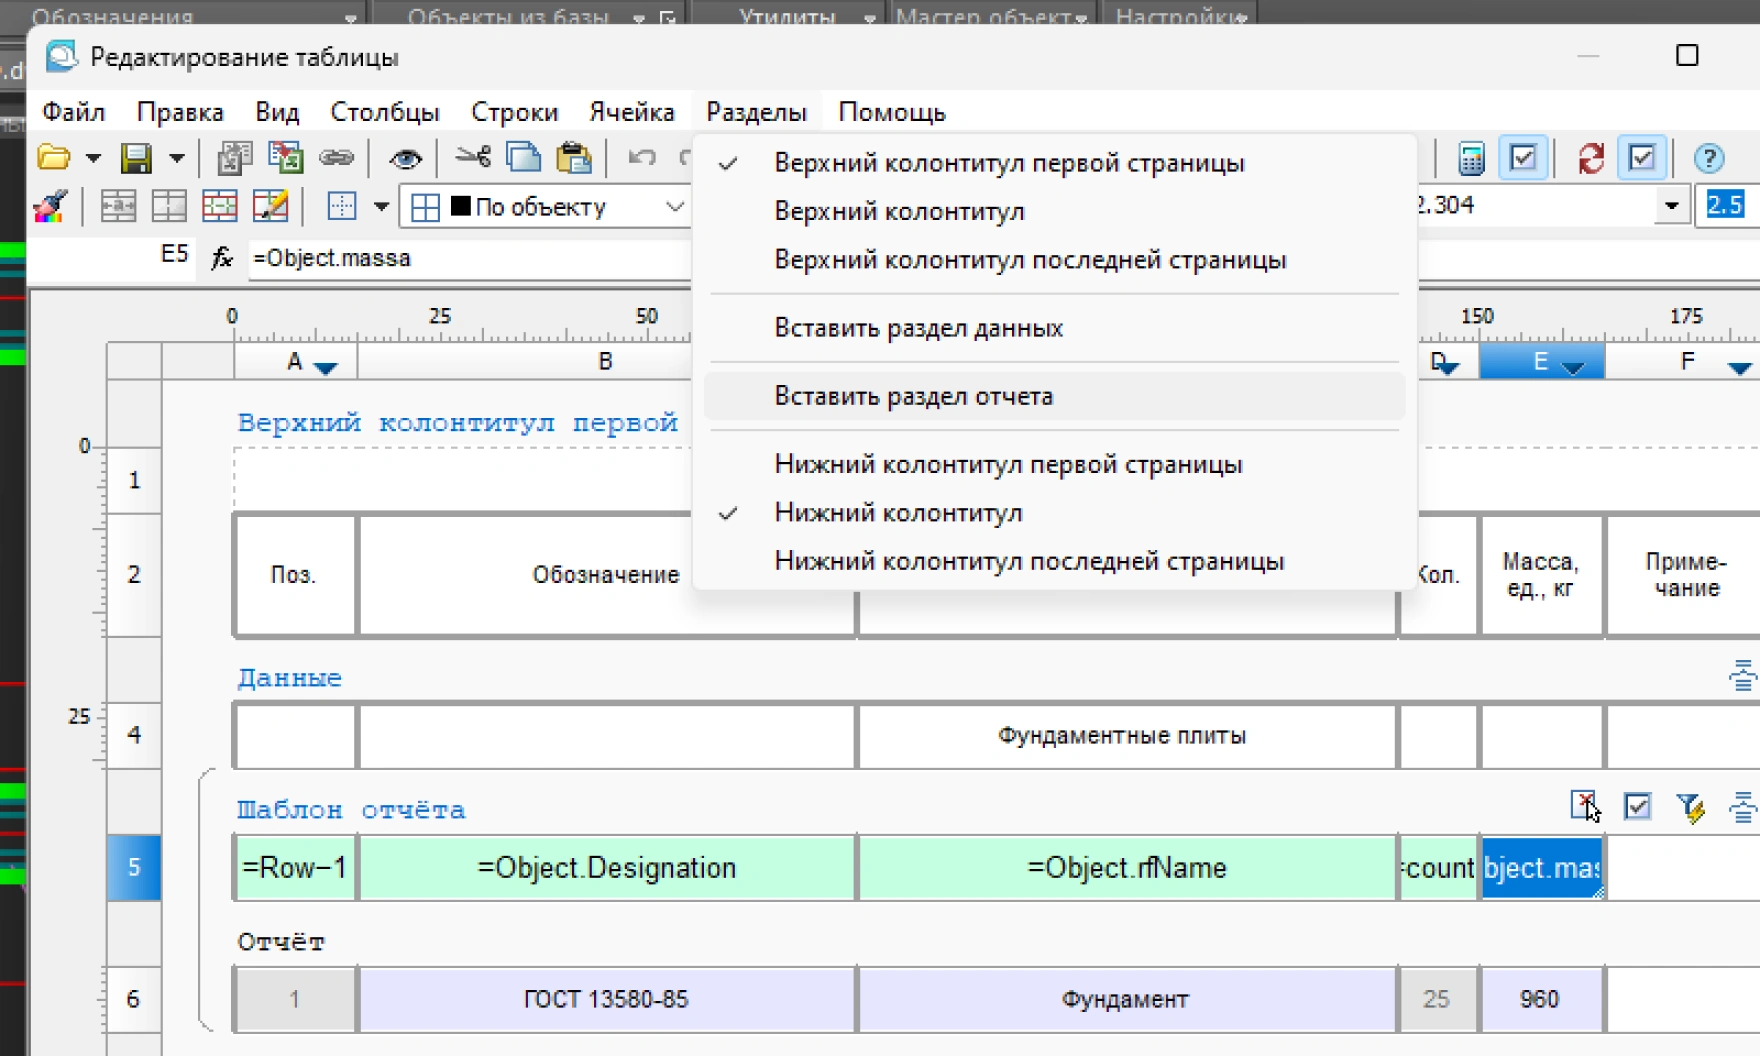1760x1056 pixels.
Task: Open the column A header dropdown arrow
Action: coord(326,367)
